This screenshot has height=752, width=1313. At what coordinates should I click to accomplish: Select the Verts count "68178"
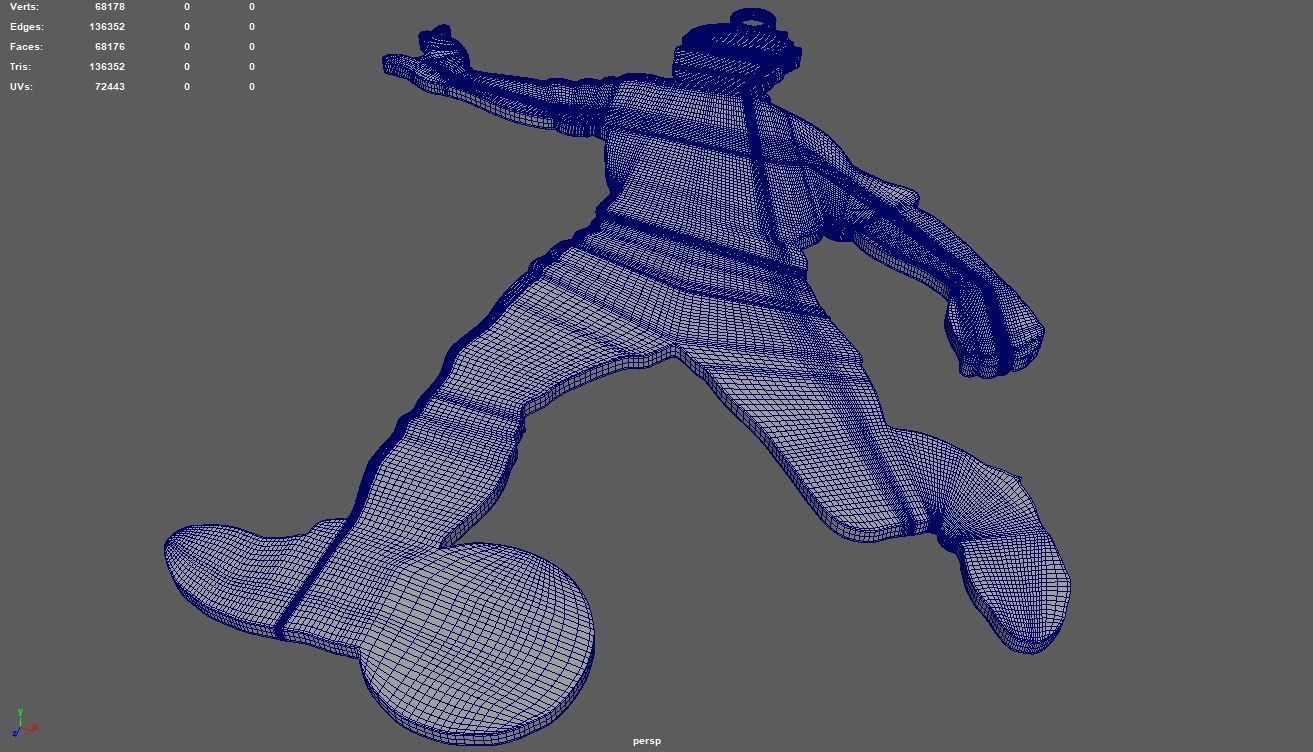(110, 6)
